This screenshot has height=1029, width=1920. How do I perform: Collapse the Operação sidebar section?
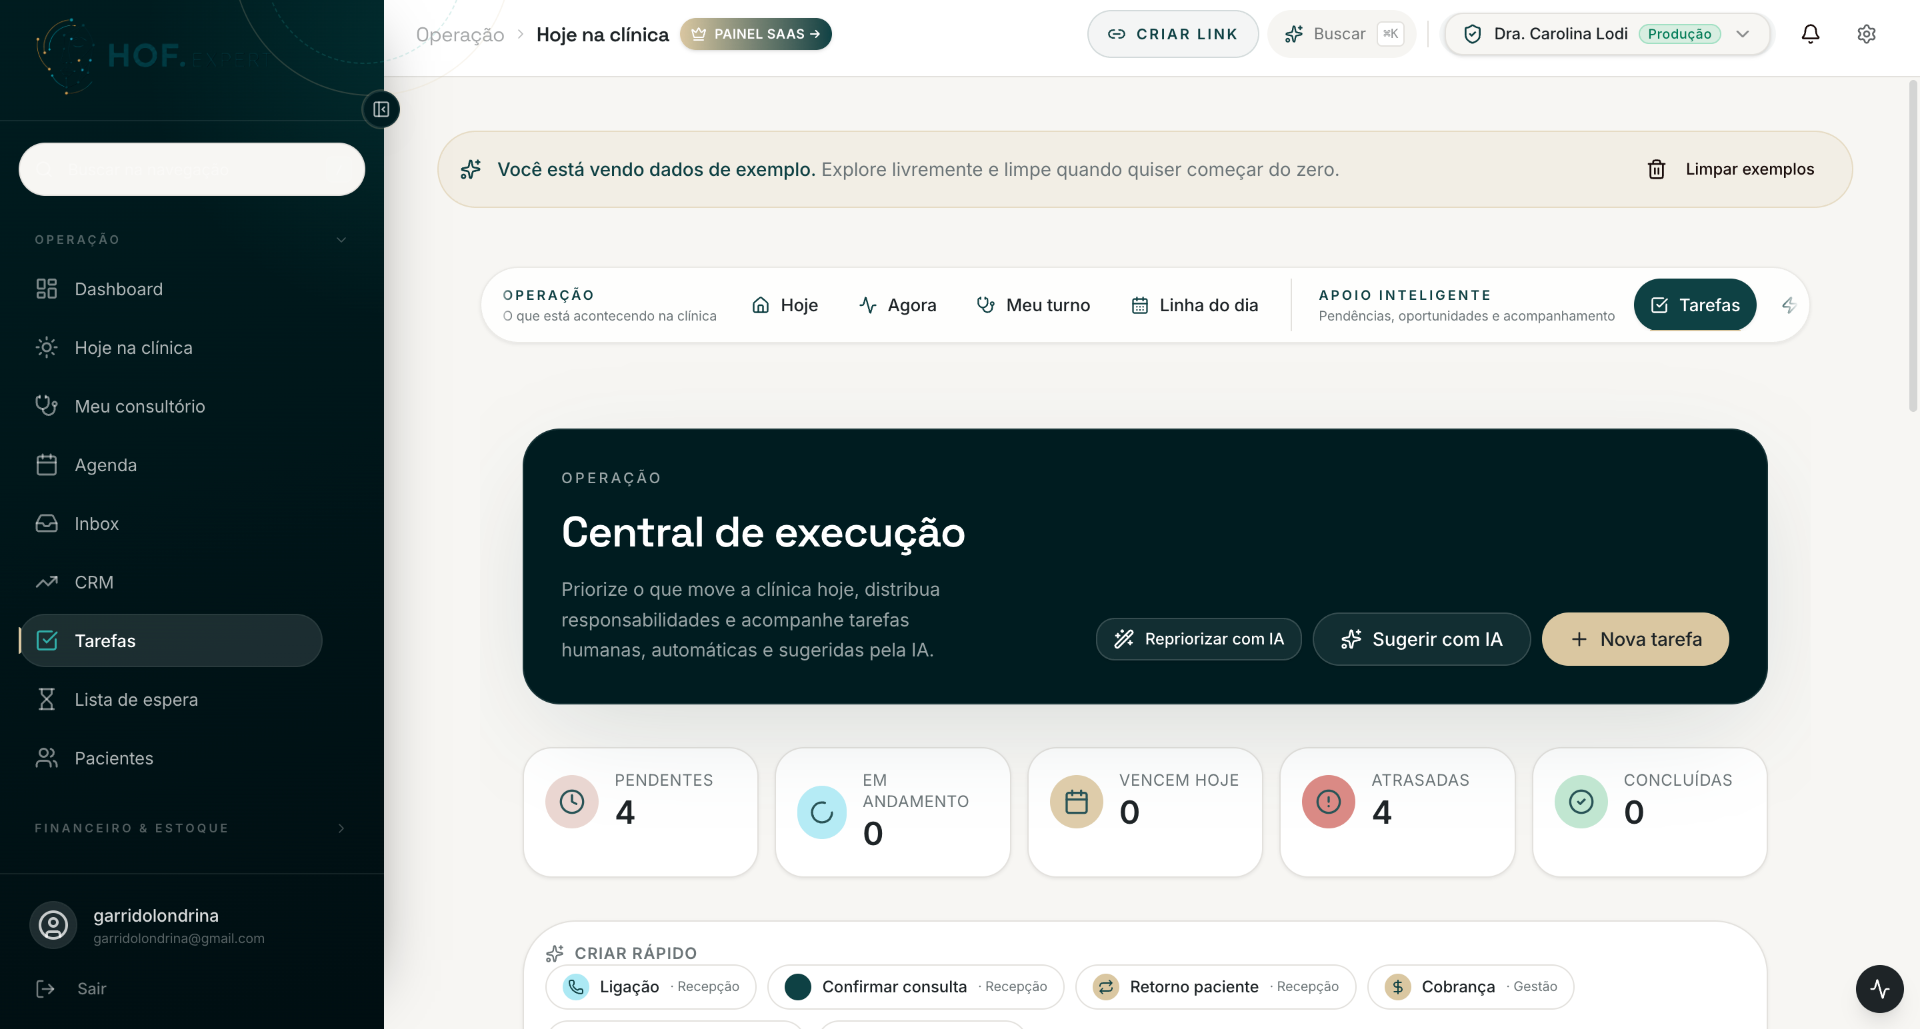click(191, 240)
